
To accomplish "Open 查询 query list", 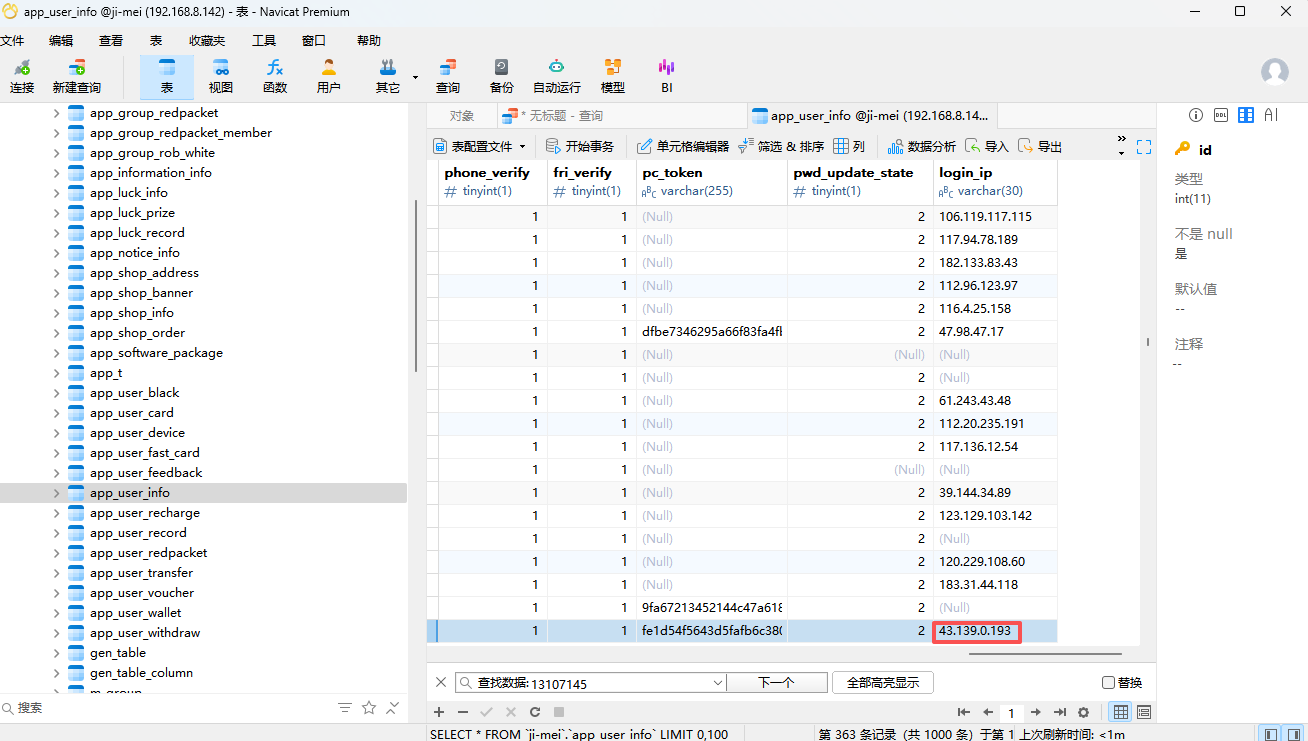I will click(448, 76).
